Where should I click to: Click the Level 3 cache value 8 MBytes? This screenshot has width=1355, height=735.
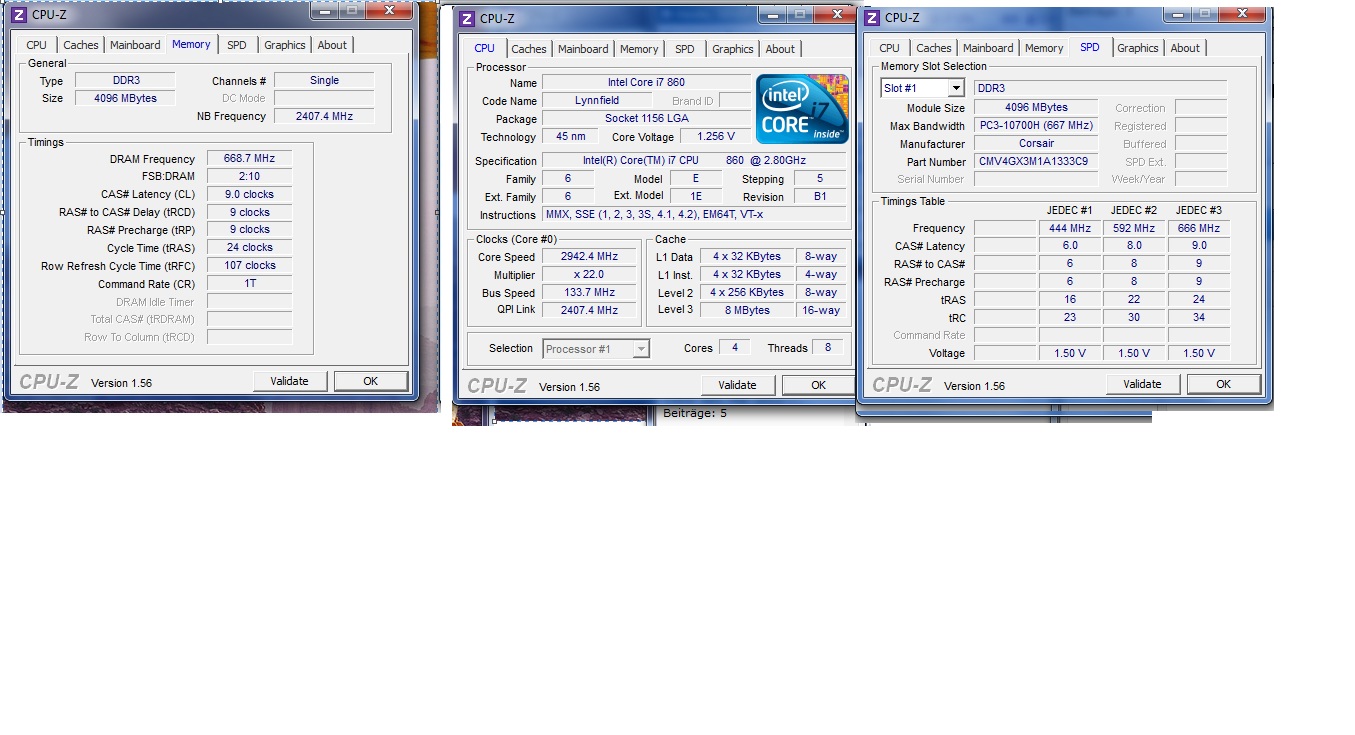click(747, 310)
